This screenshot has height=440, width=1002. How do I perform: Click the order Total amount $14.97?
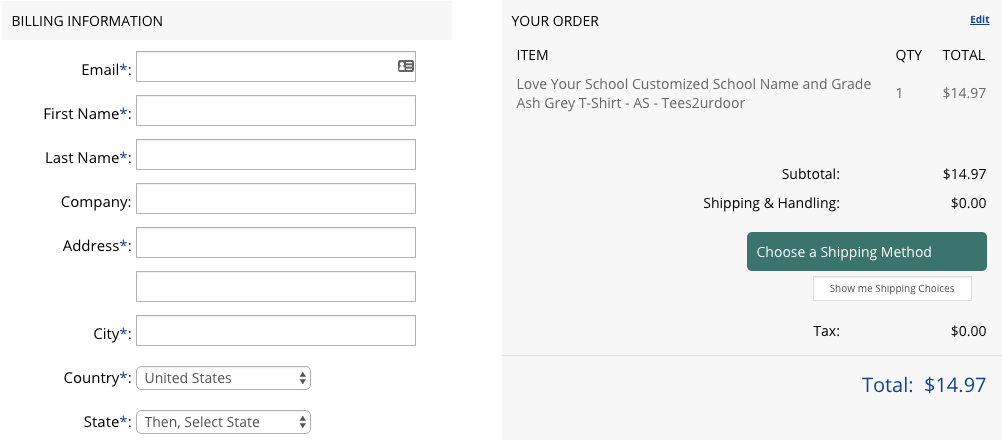(x=955, y=385)
